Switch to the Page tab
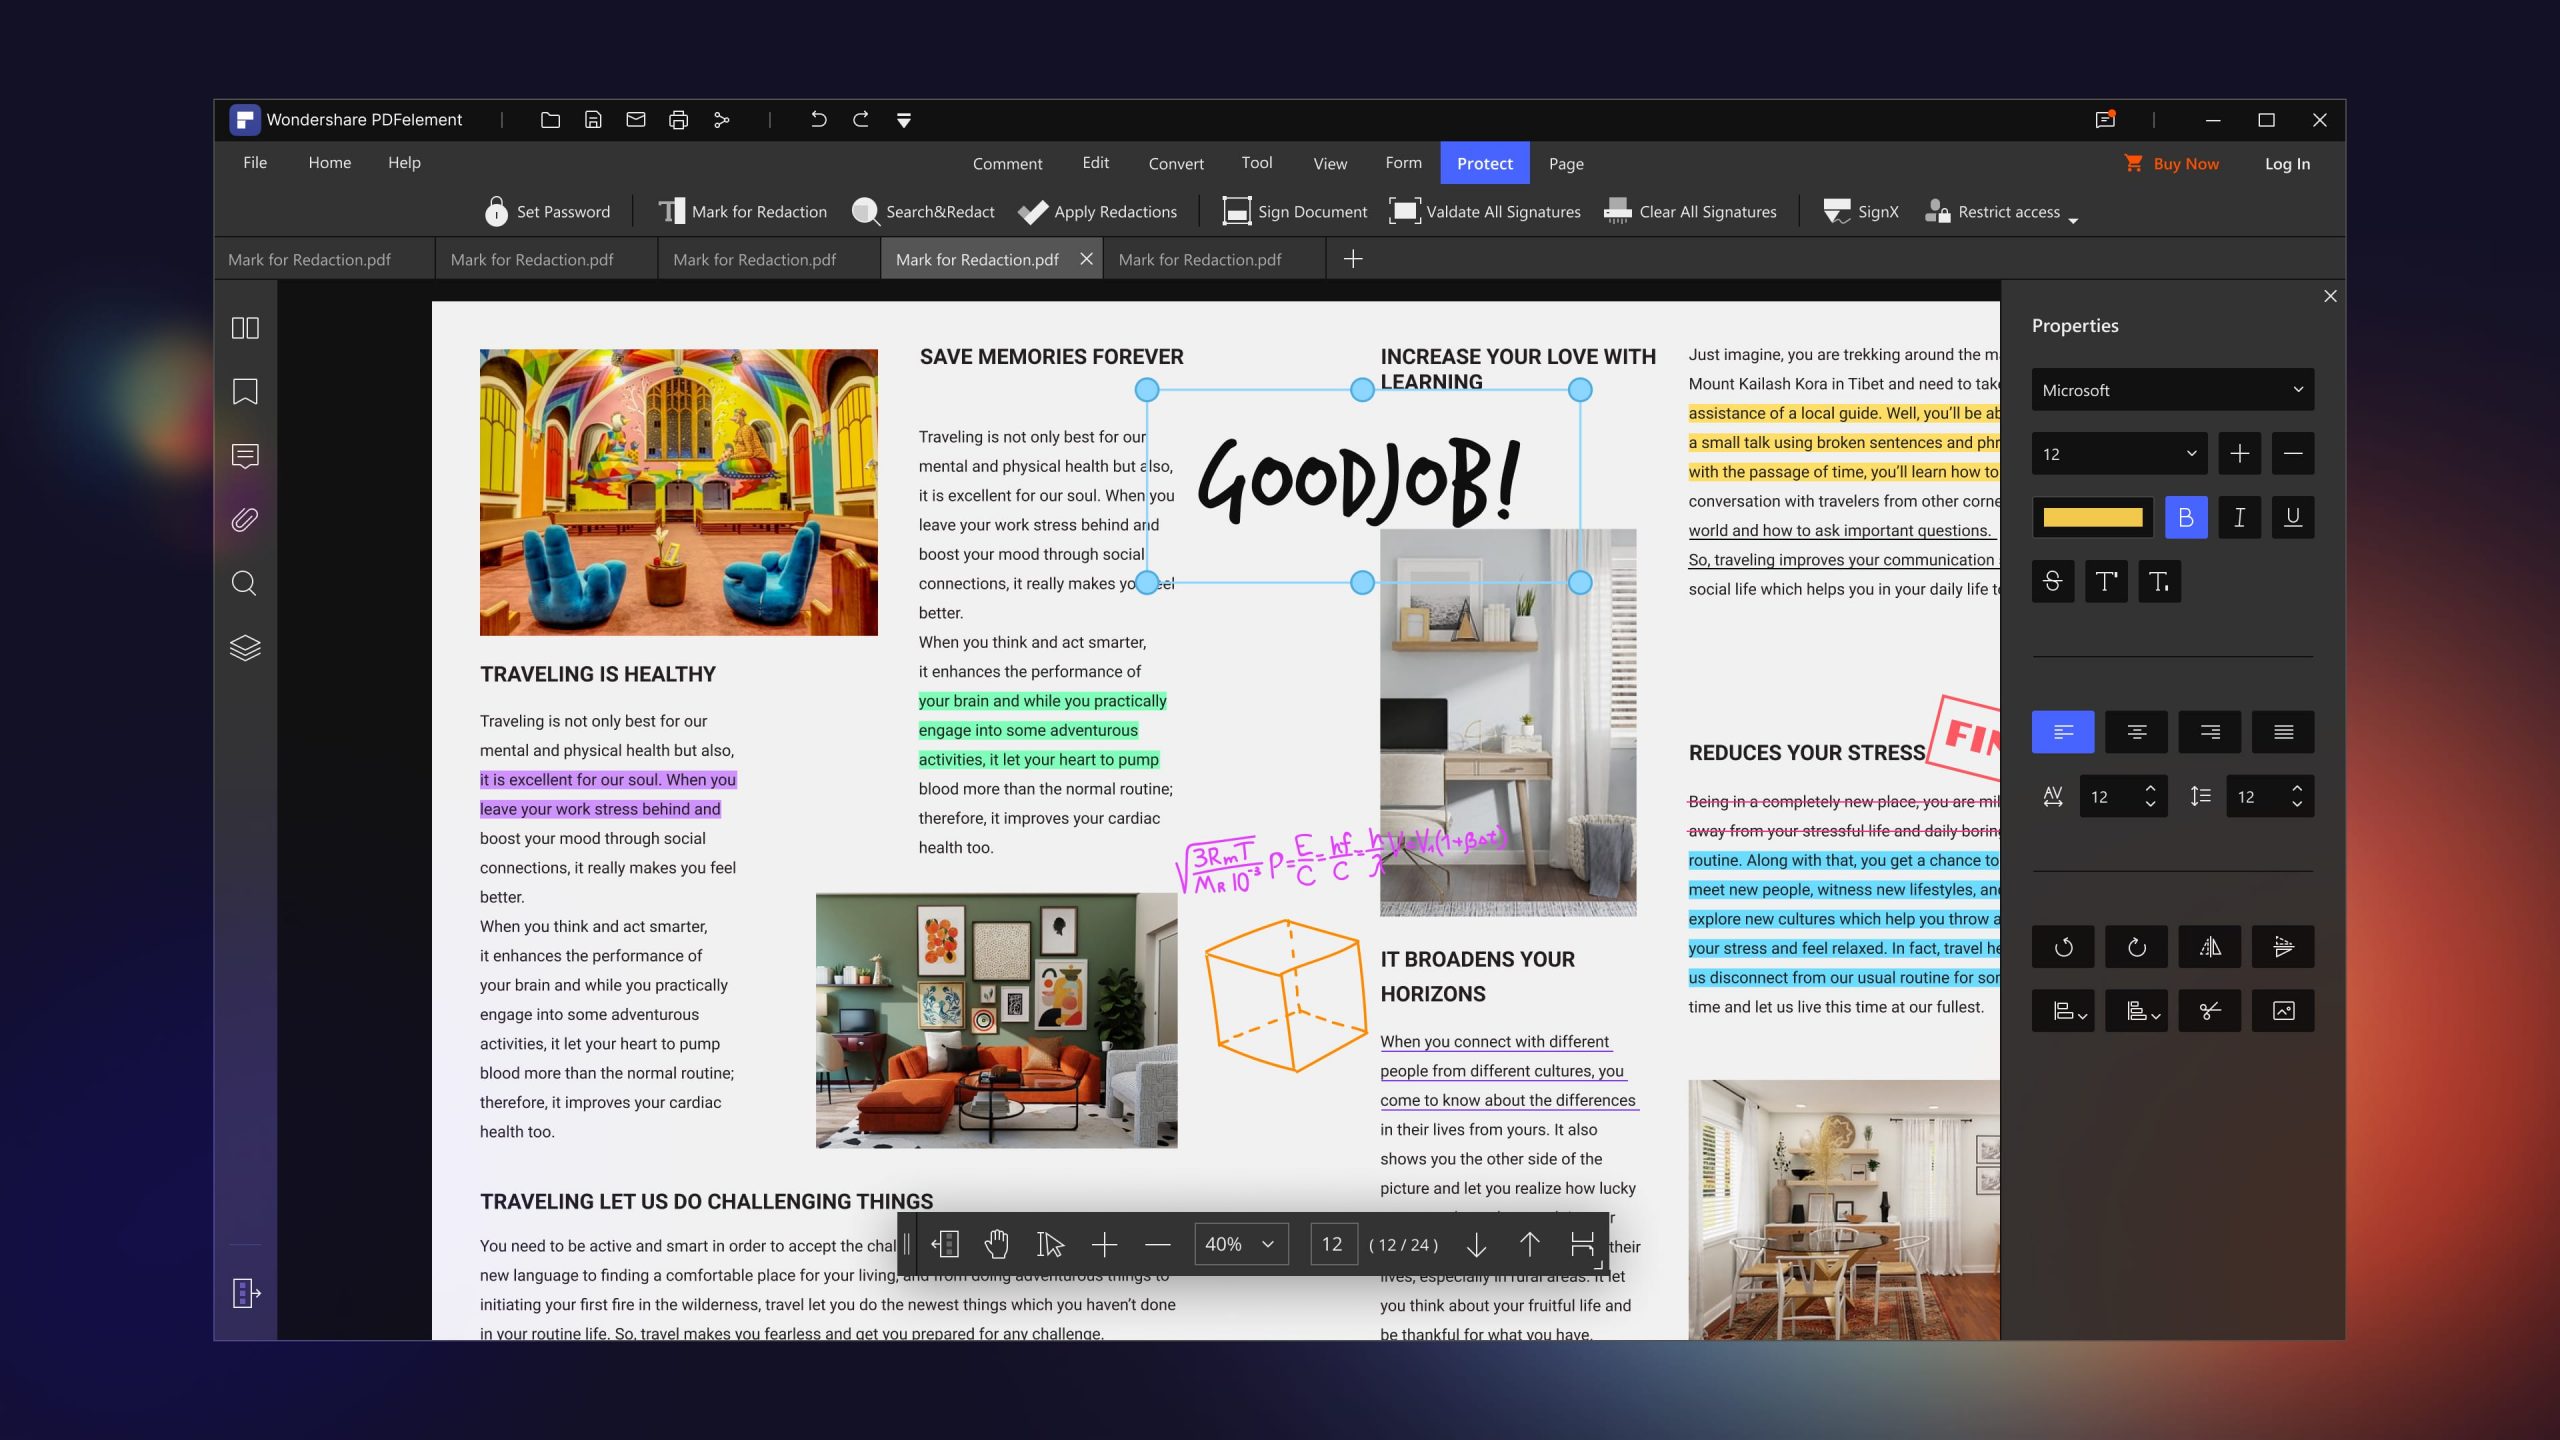The height and width of the screenshot is (1440, 2560). (1566, 163)
